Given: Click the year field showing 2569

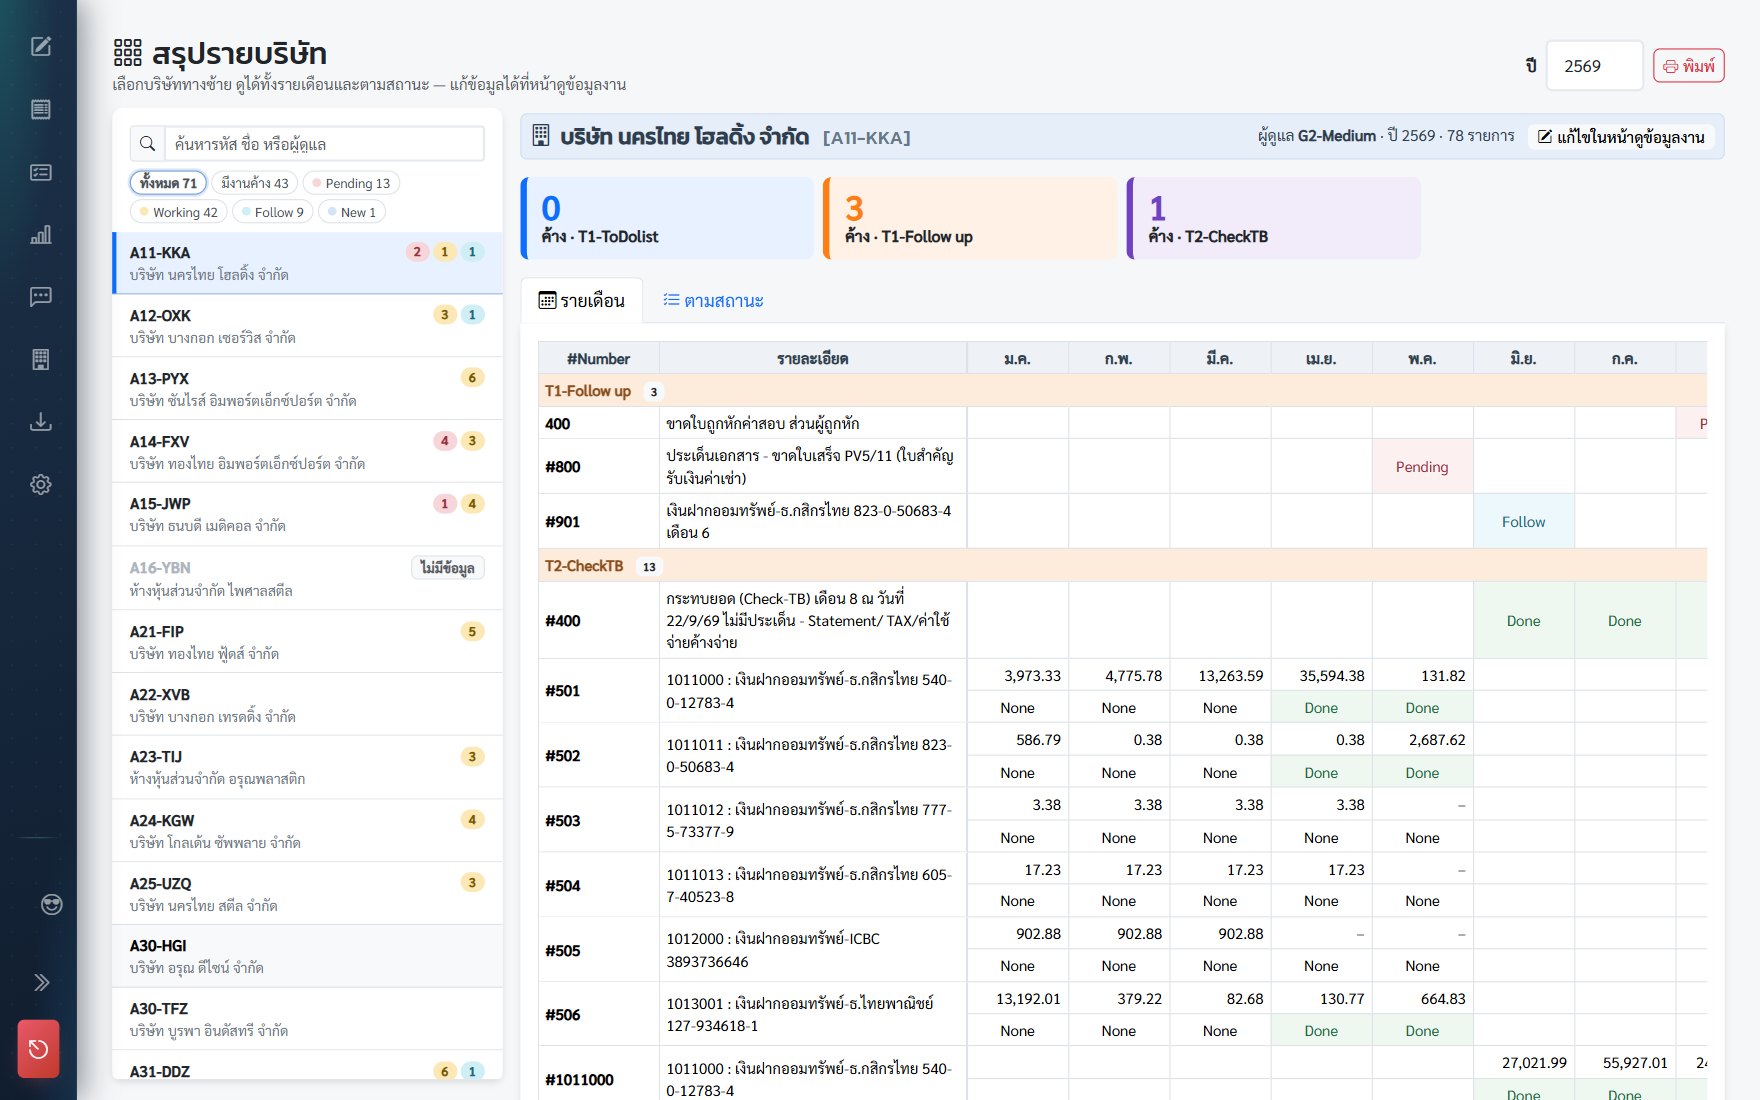Looking at the screenshot, I should pyautogui.click(x=1594, y=66).
